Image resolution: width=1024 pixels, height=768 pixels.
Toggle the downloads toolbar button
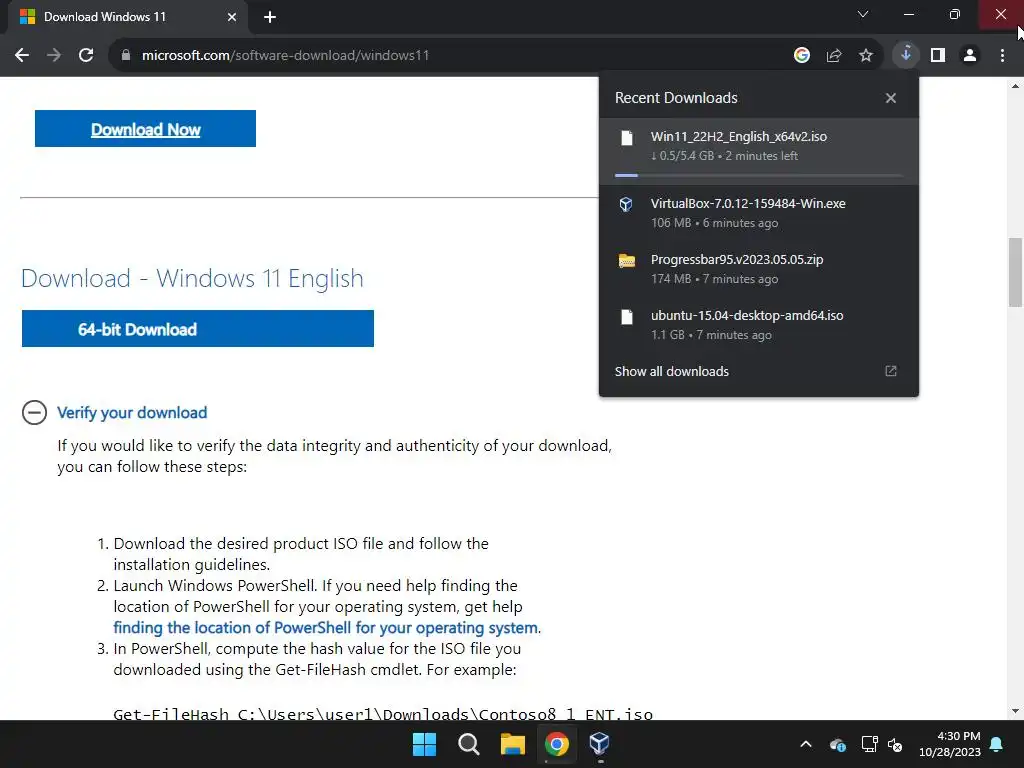click(906, 55)
